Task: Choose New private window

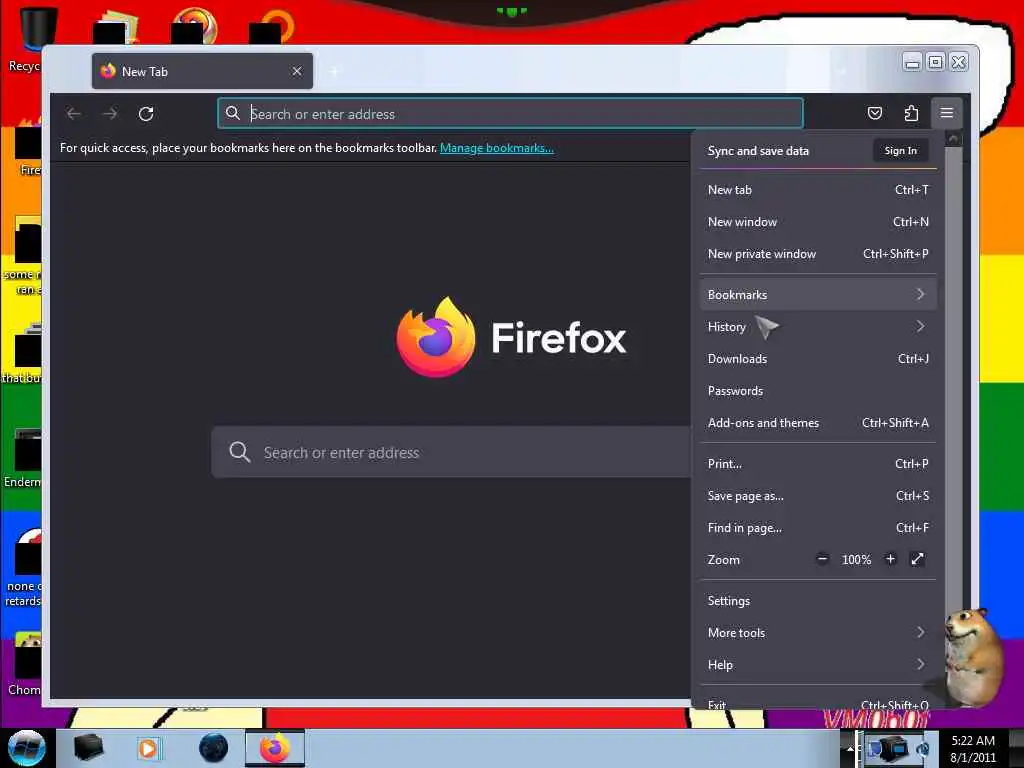Action: [818, 253]
